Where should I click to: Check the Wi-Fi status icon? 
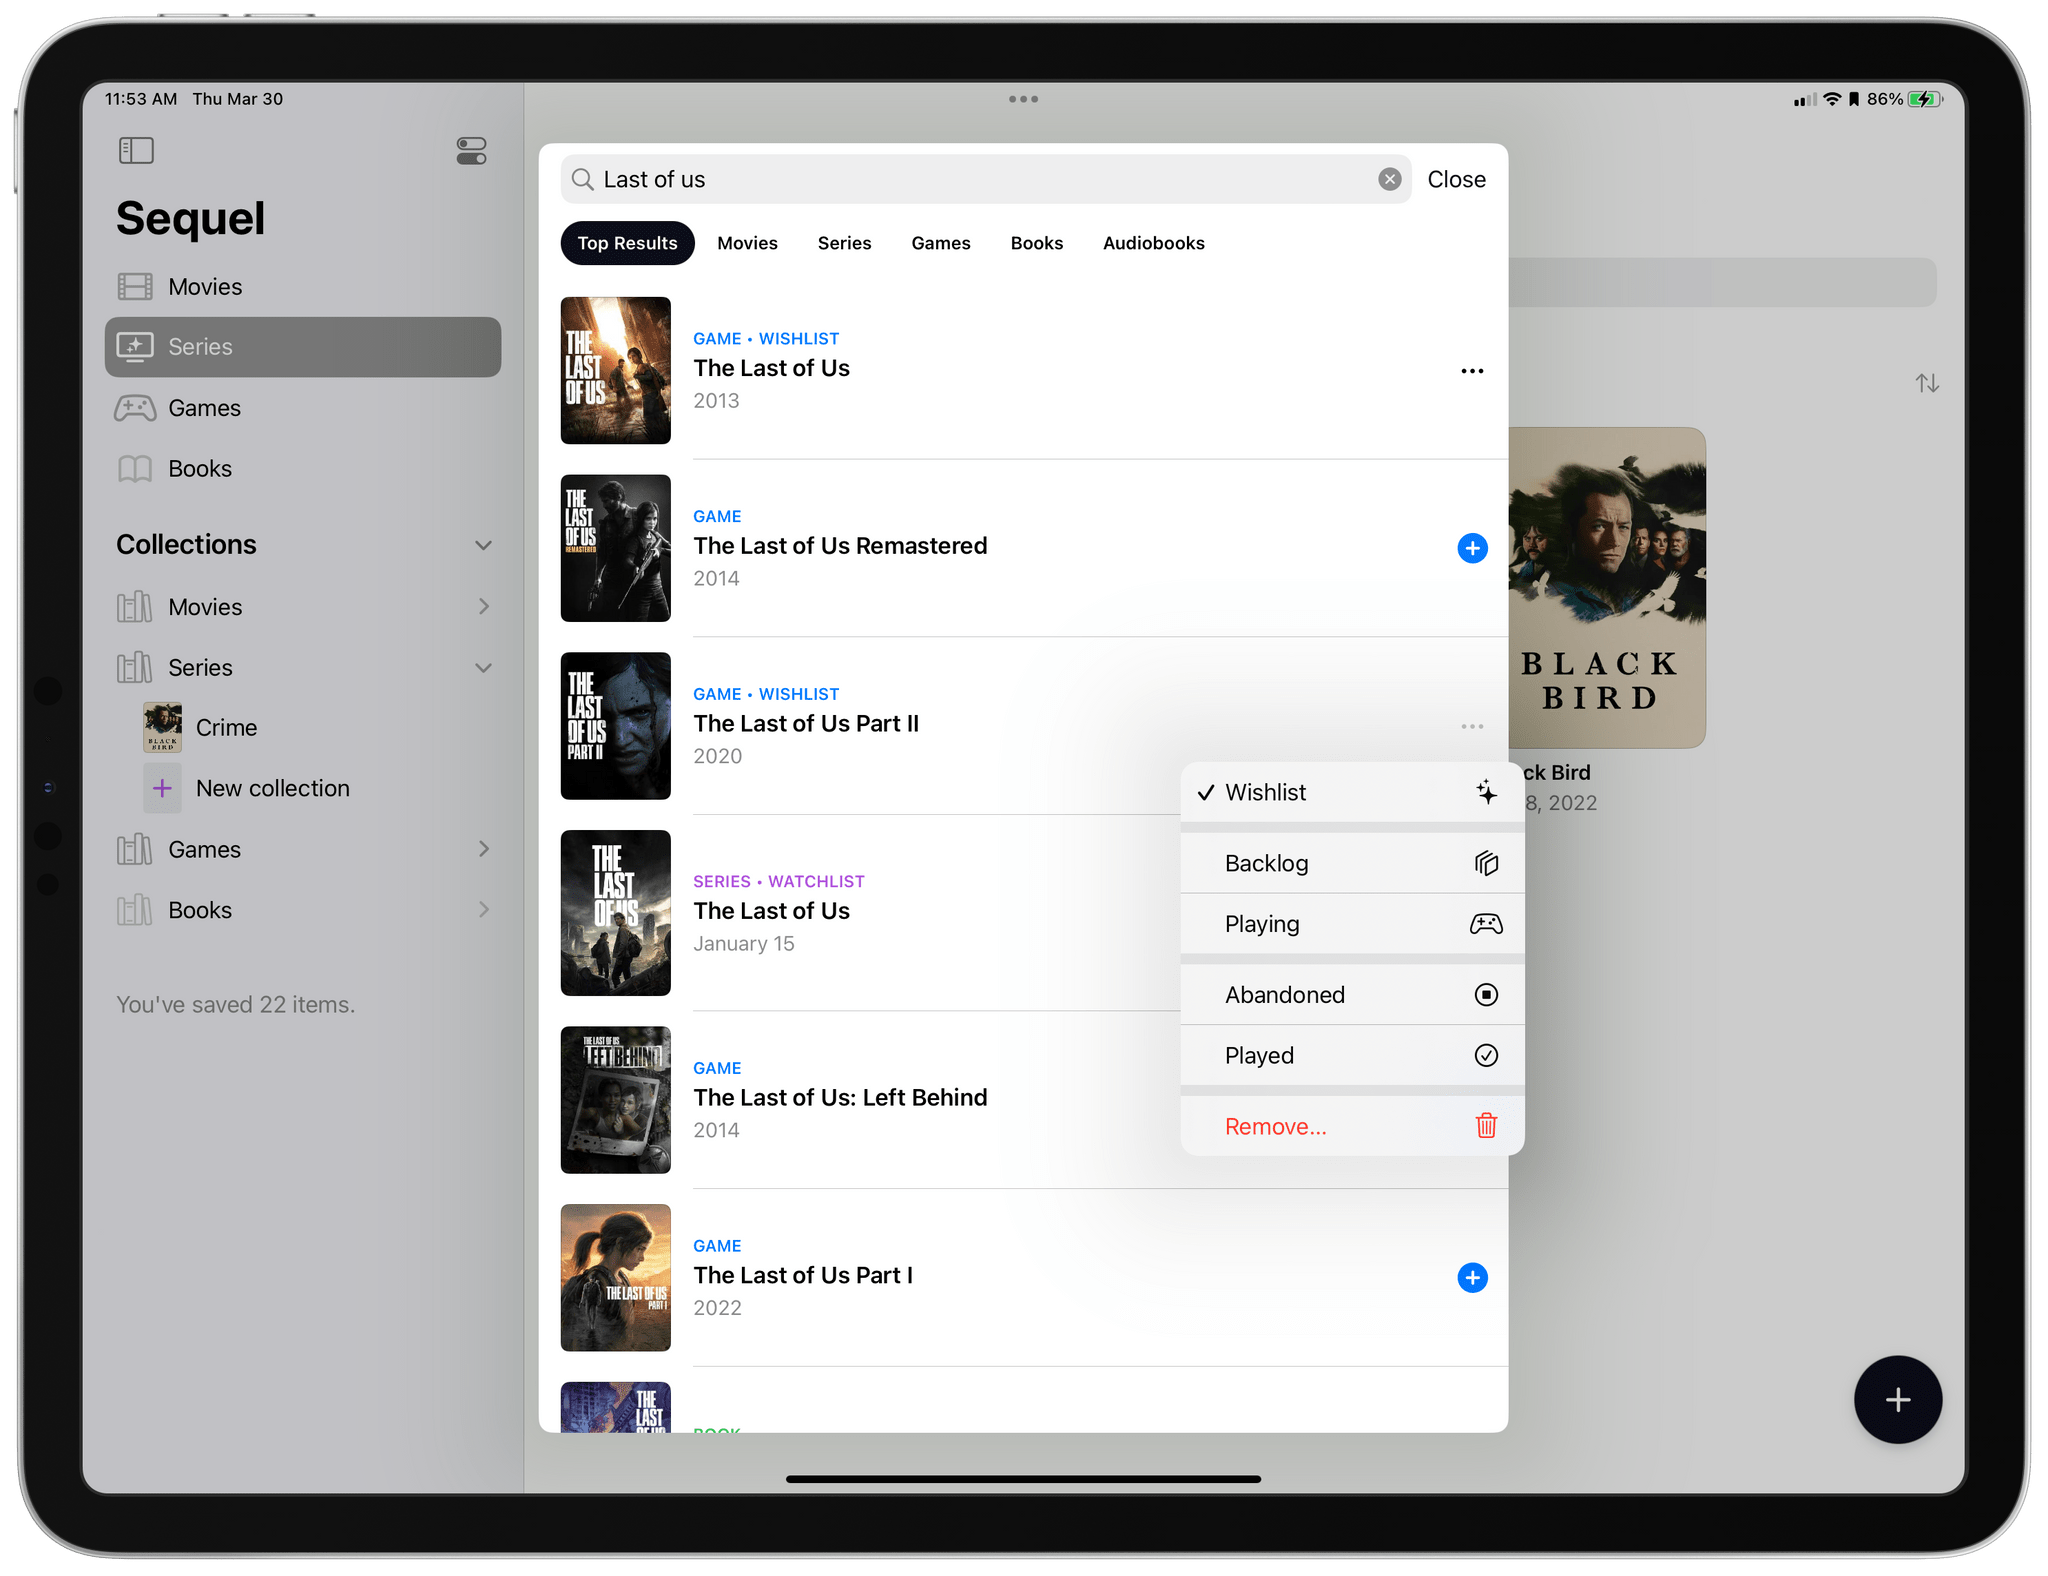pos(1832,99)
